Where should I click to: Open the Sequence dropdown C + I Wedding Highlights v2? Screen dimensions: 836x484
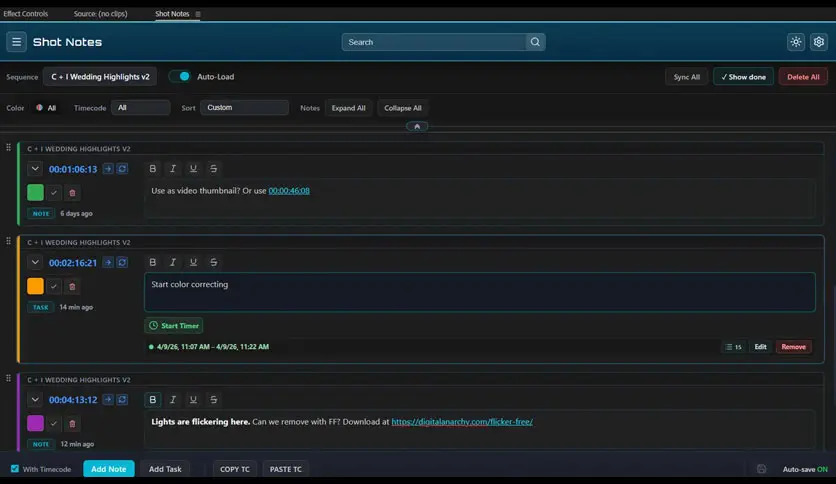point(100,77)
